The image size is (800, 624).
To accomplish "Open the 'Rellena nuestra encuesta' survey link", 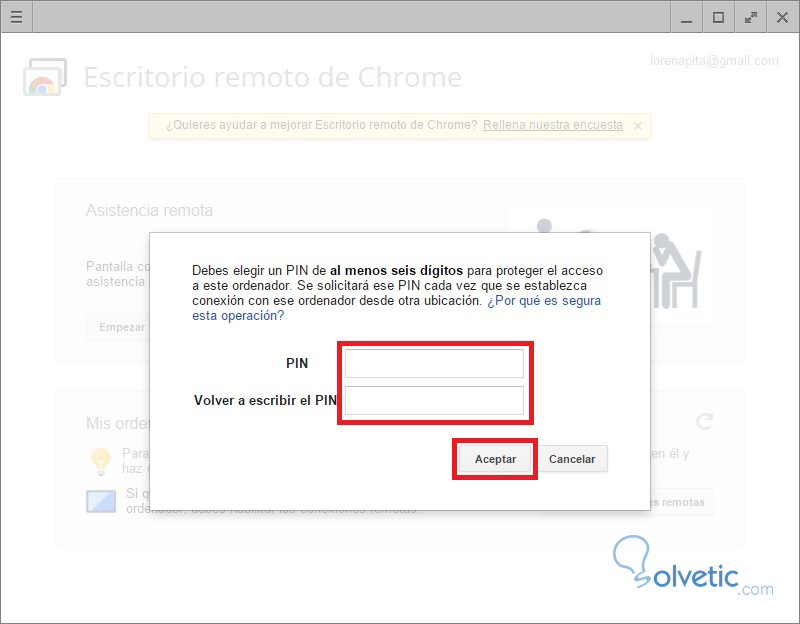I will coord(553,125).
